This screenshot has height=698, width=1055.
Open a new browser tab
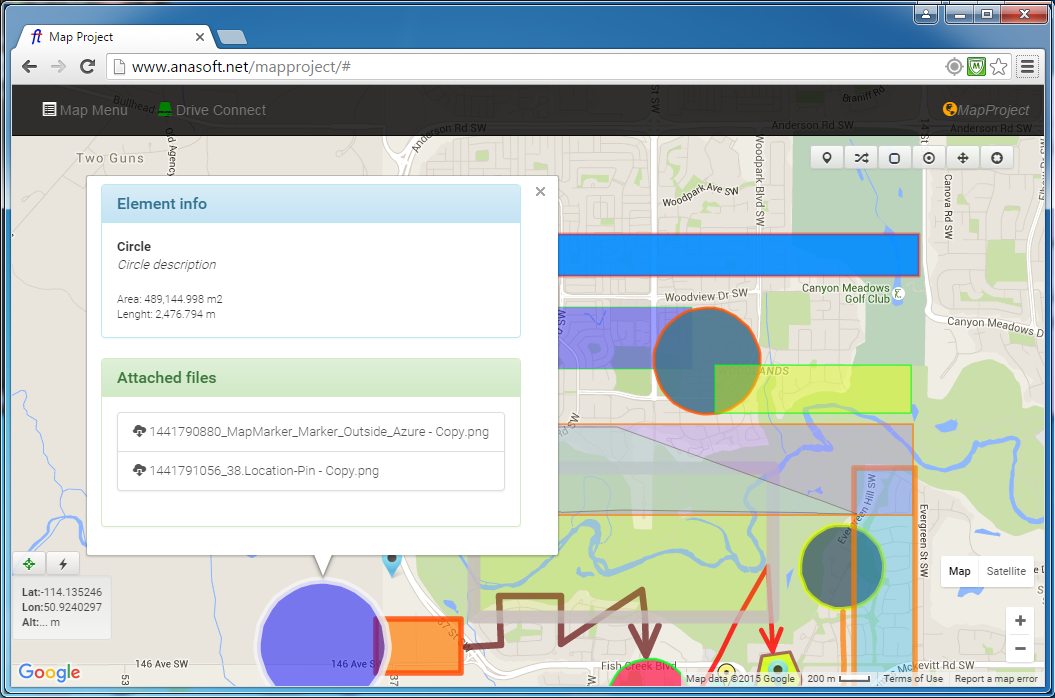tap(231, 37)
